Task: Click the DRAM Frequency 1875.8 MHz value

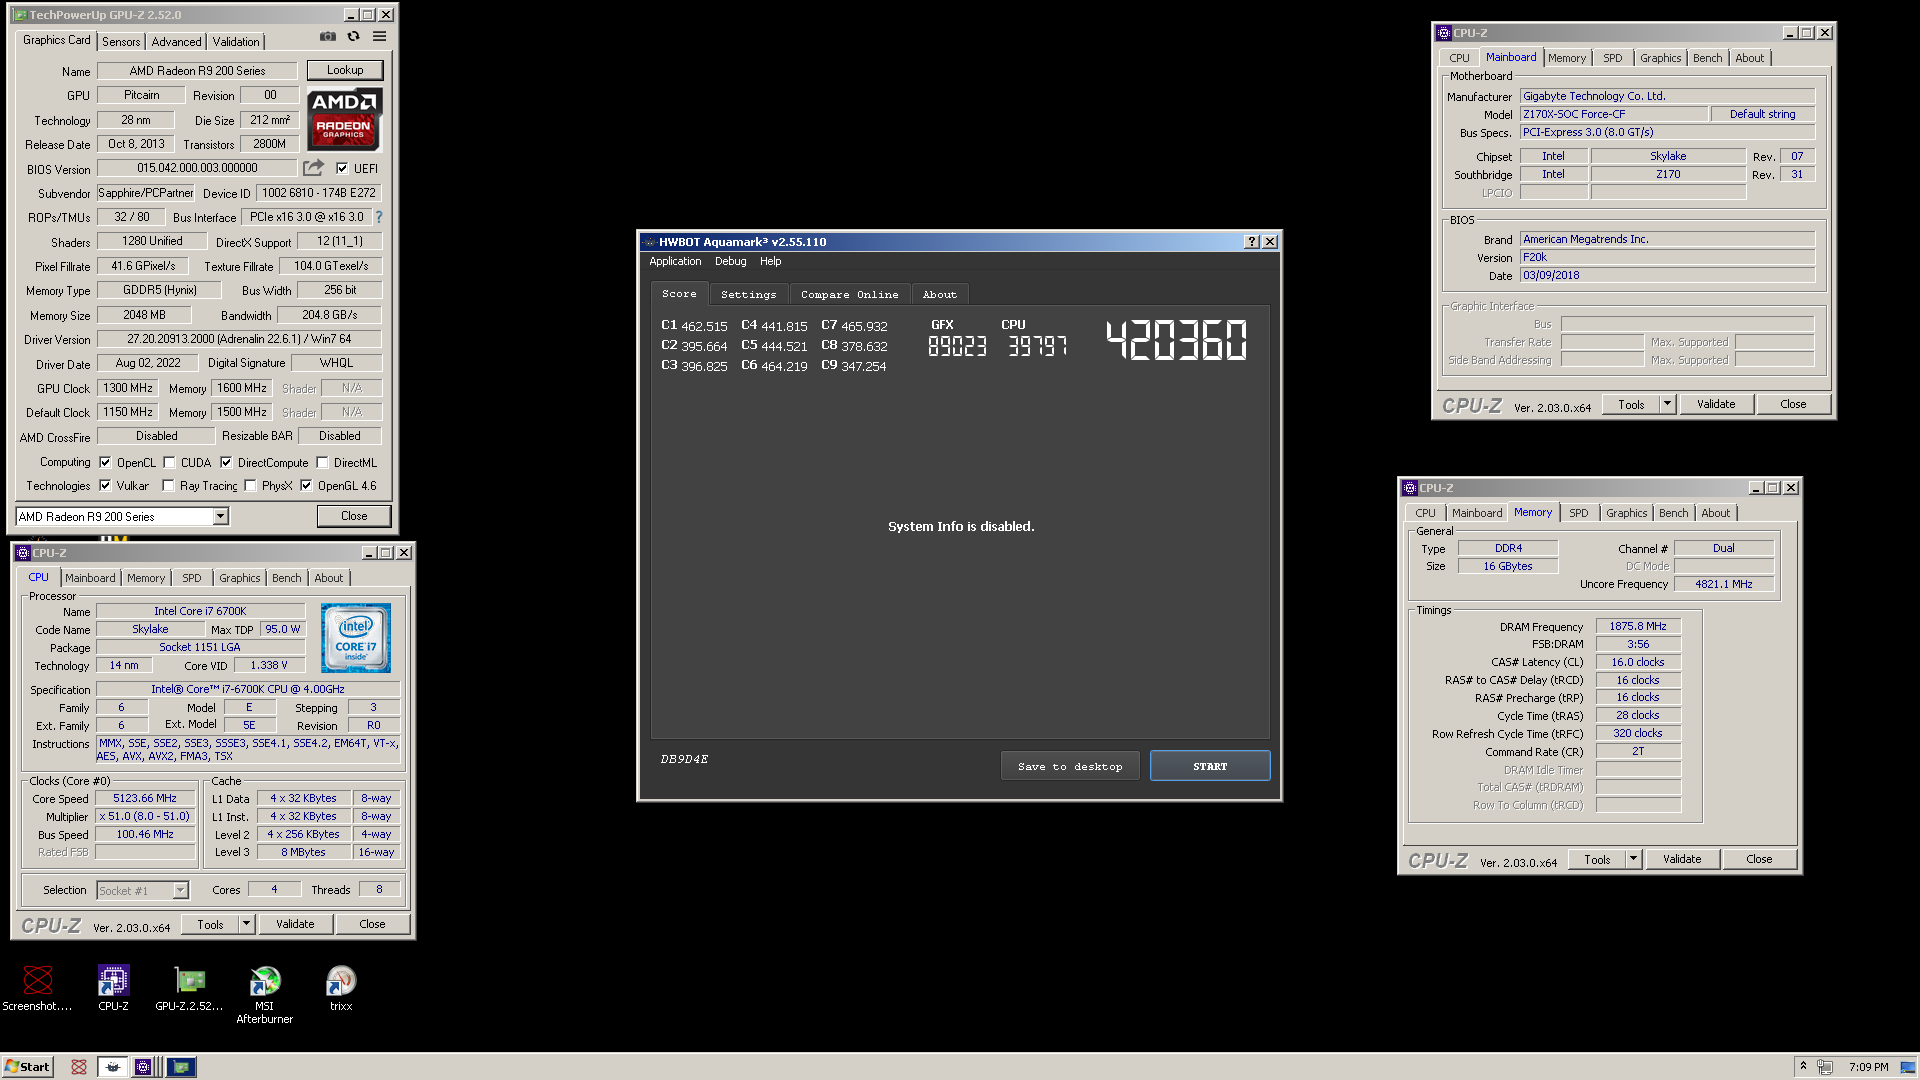Action: tap(1638, 626)
